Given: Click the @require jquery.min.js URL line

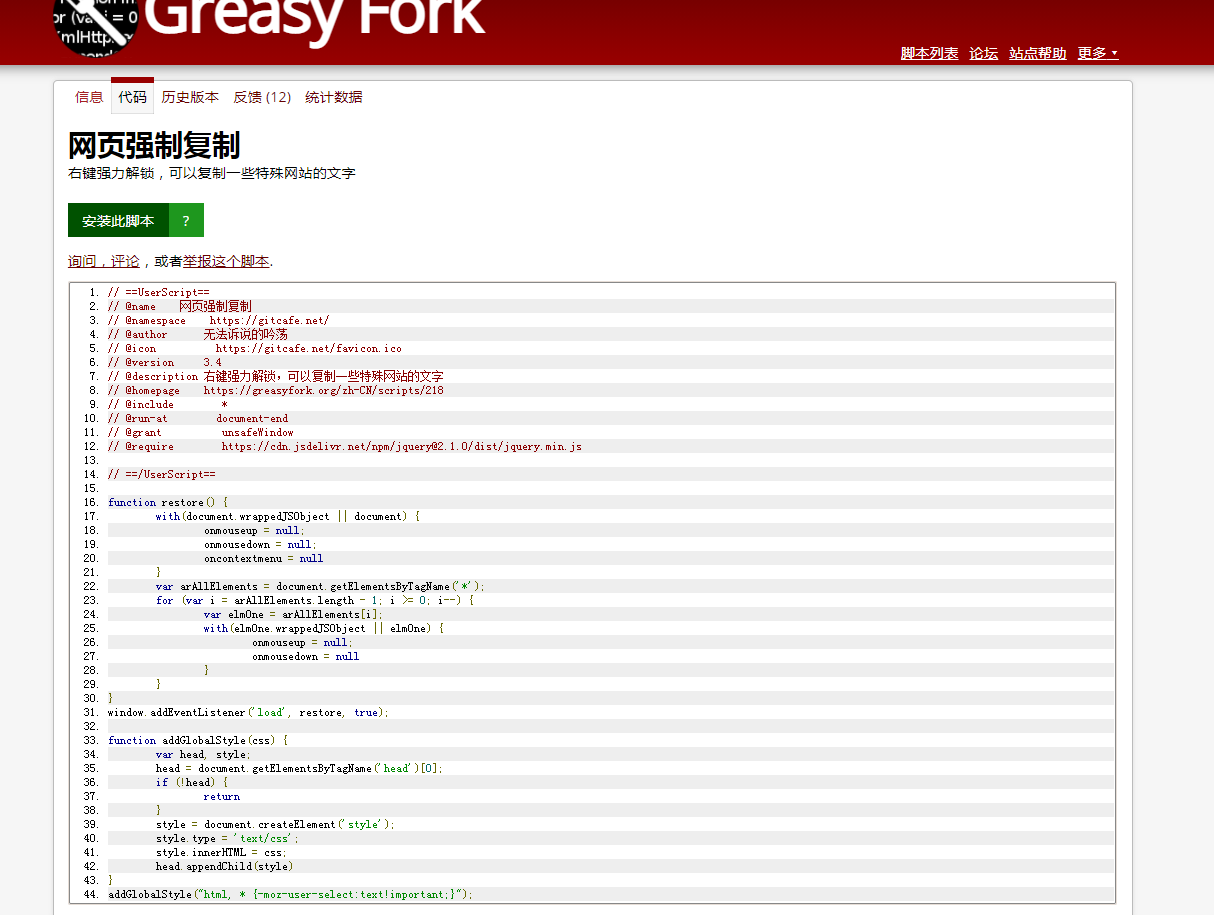Looking at the screenshot, I should (x=345, y=446).
